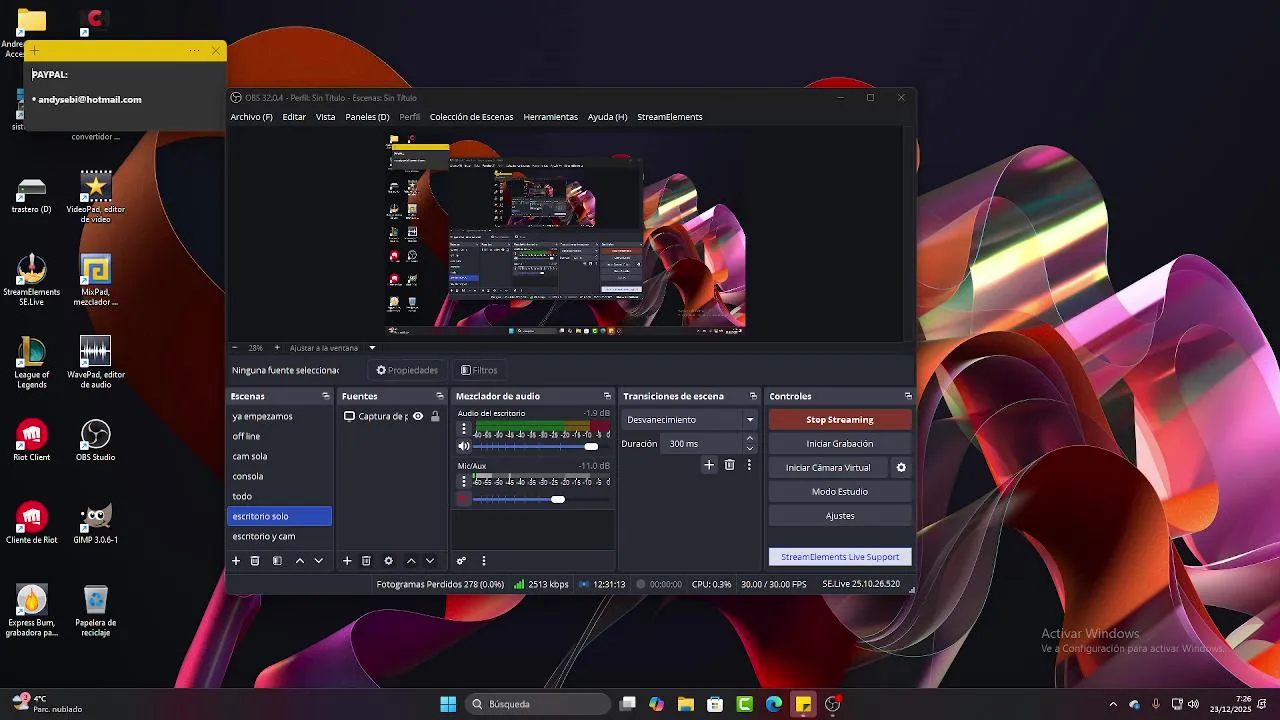Image resolution: width=1280 pixels, height=720 pixels.
Task: Undock the Mezclador de audio panel
Action: click(x=607, y=396)
